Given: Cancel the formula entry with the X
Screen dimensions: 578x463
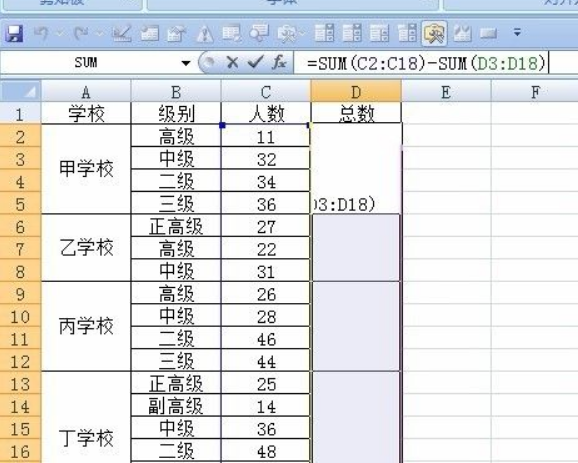Looking at the screenshot, I should pyautogui.click(x=232, y=62).
